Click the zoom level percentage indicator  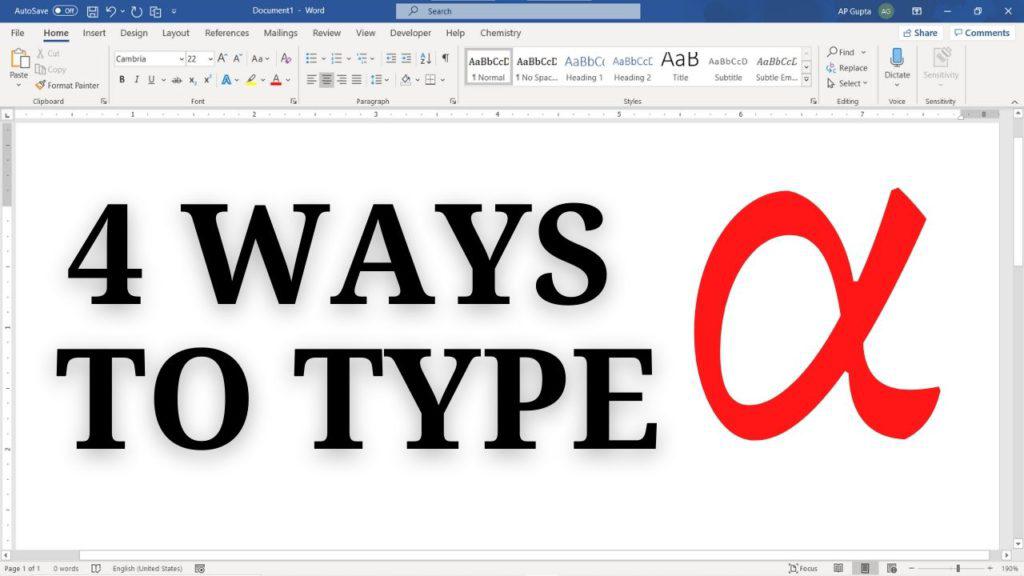[x=1008, y=568]
